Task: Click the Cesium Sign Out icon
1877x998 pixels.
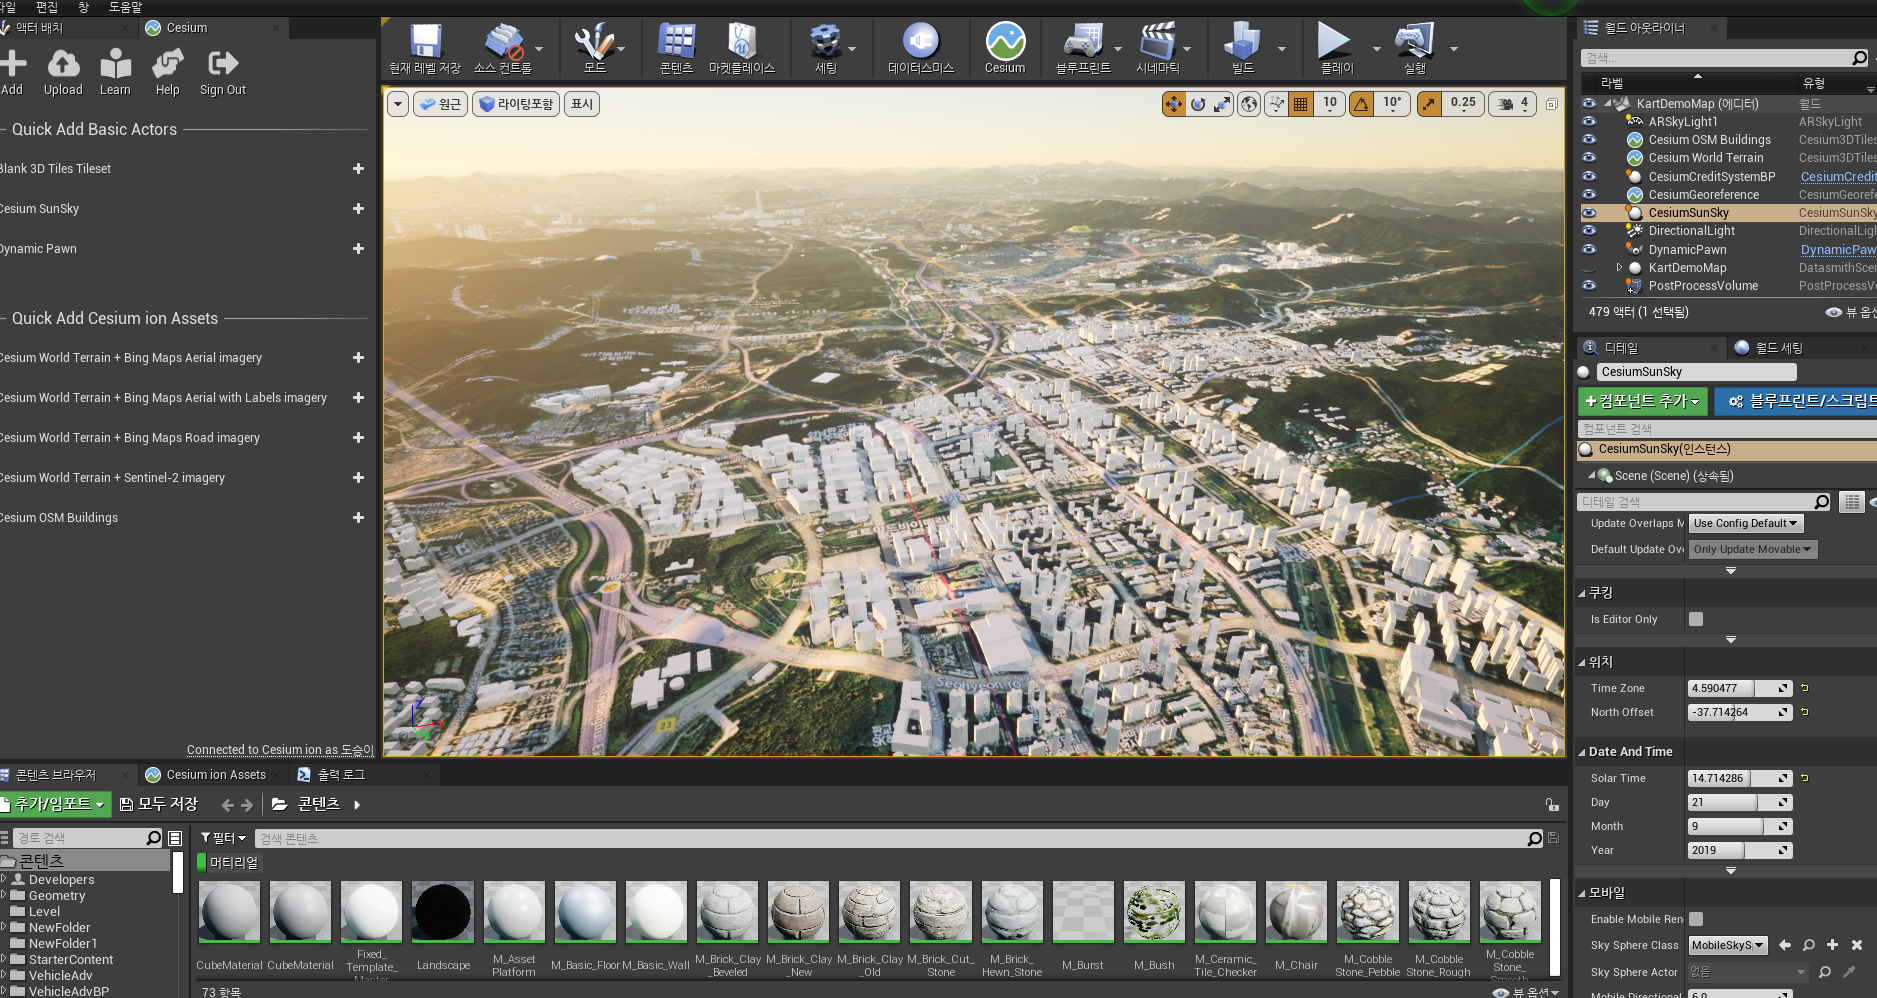Action: (x=223, y=72)
